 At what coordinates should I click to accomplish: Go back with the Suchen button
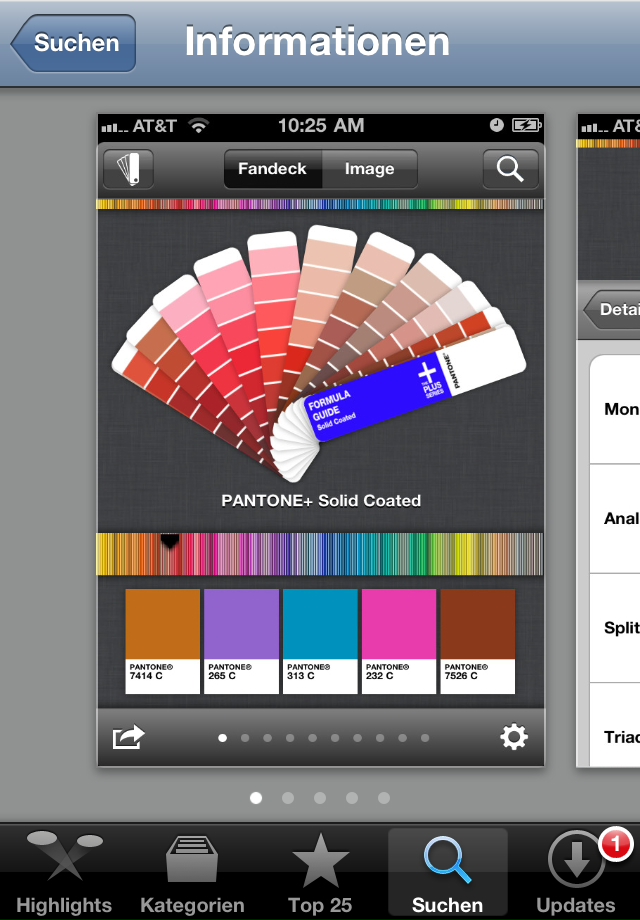tap(74, 43)
